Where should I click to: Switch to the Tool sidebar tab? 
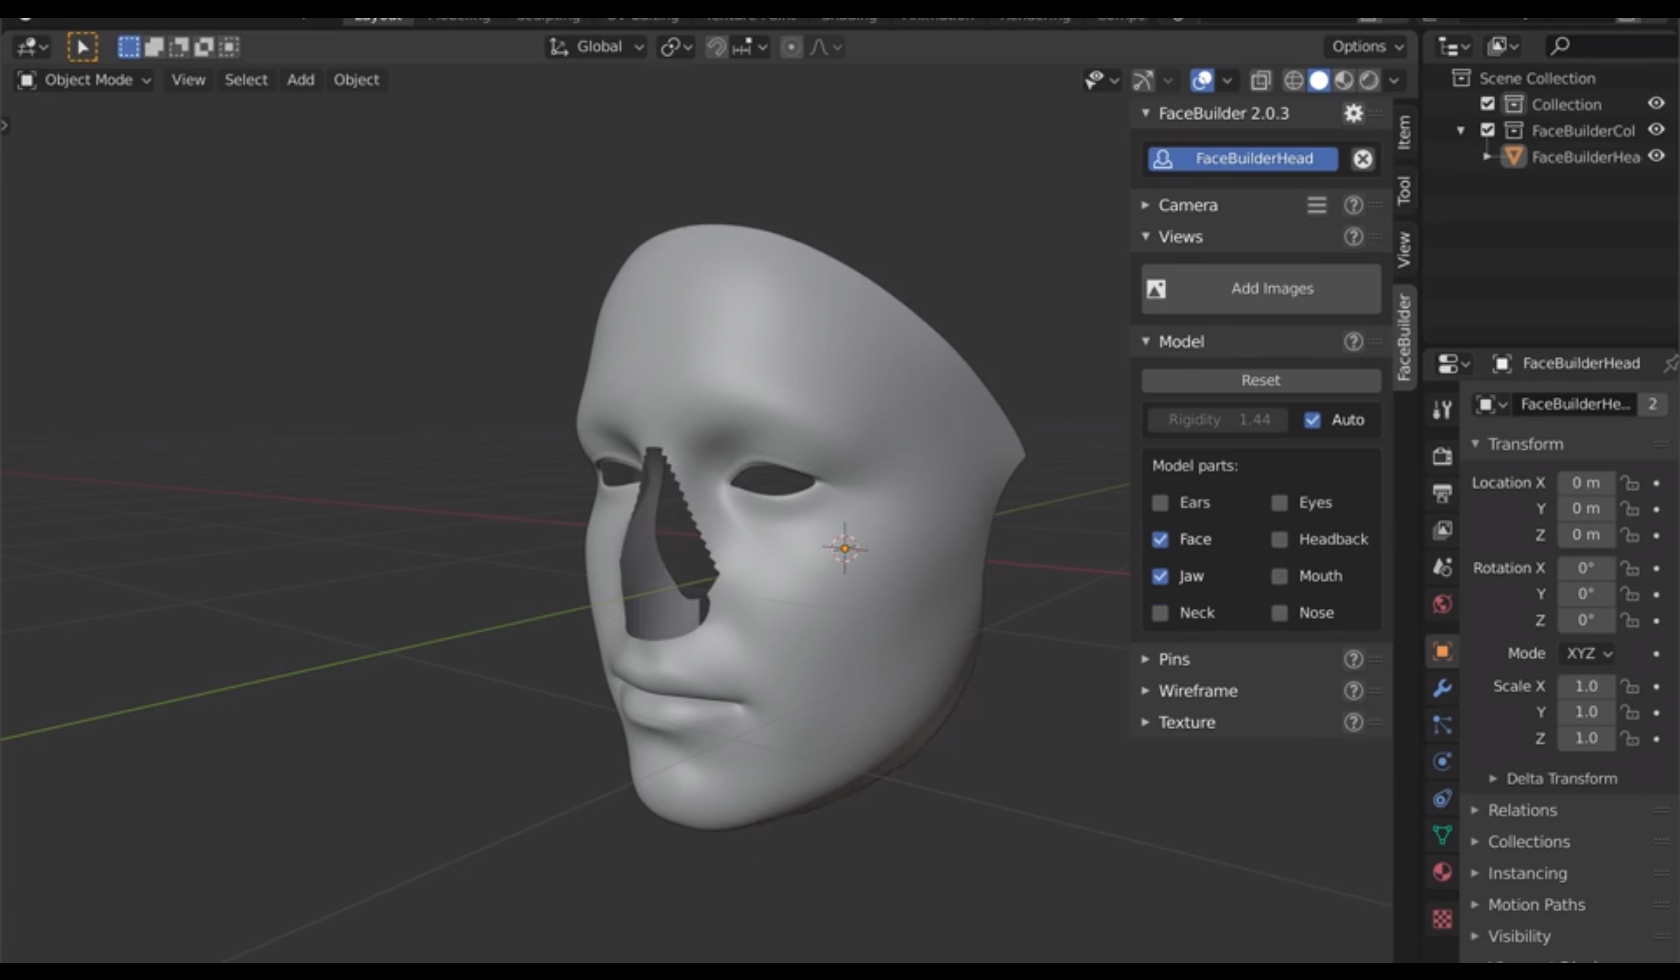(x=1404, y=190)
